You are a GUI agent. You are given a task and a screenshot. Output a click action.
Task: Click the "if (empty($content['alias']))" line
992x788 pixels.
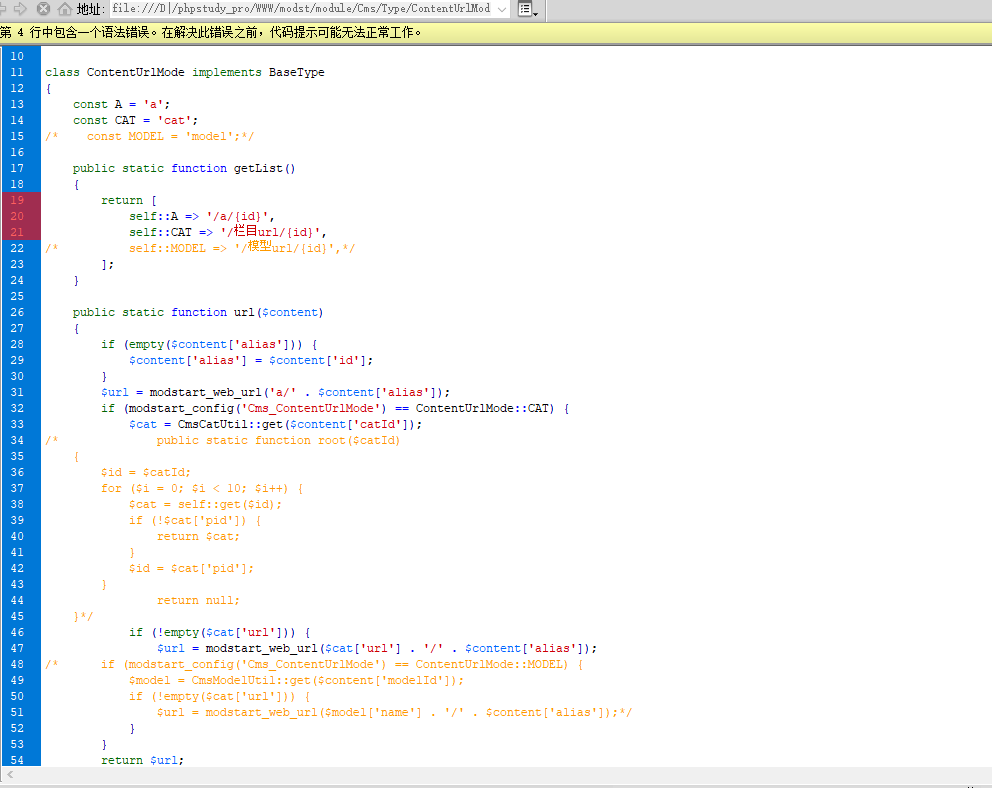(209, 345)
